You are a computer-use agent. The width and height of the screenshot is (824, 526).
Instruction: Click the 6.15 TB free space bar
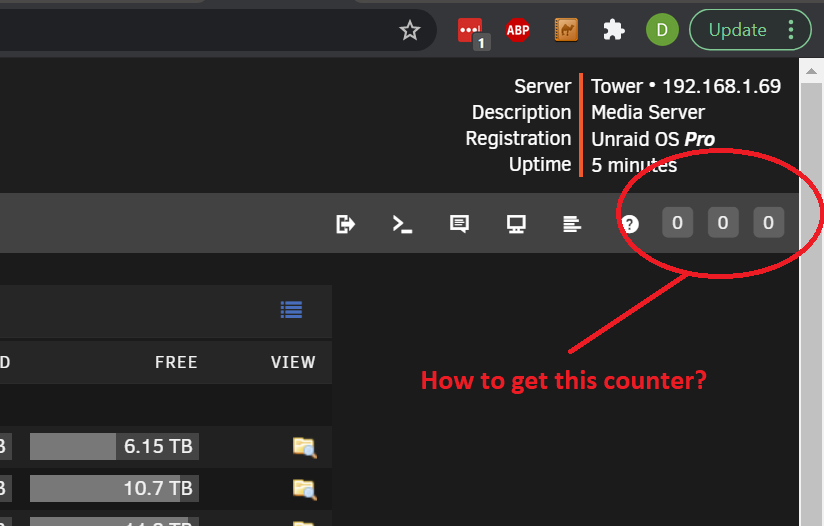114,447
